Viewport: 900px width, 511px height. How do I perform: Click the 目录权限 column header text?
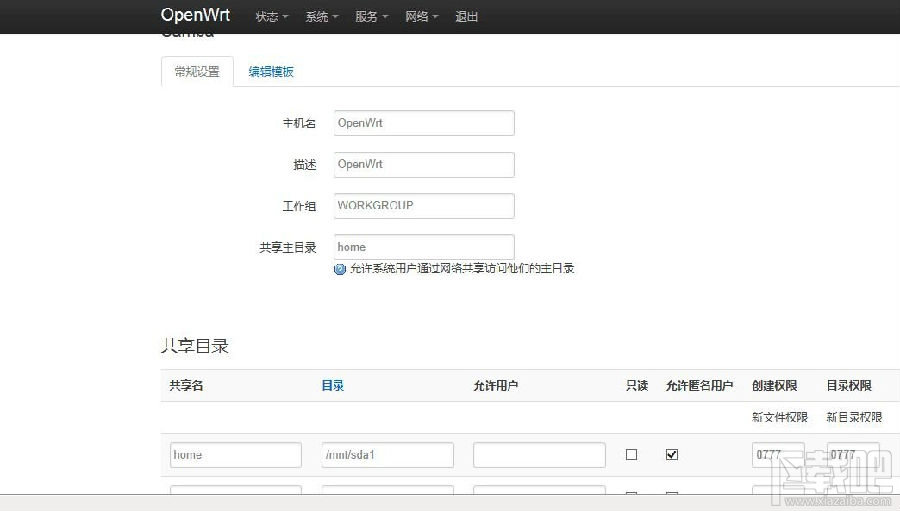click(x=849, y=386)
